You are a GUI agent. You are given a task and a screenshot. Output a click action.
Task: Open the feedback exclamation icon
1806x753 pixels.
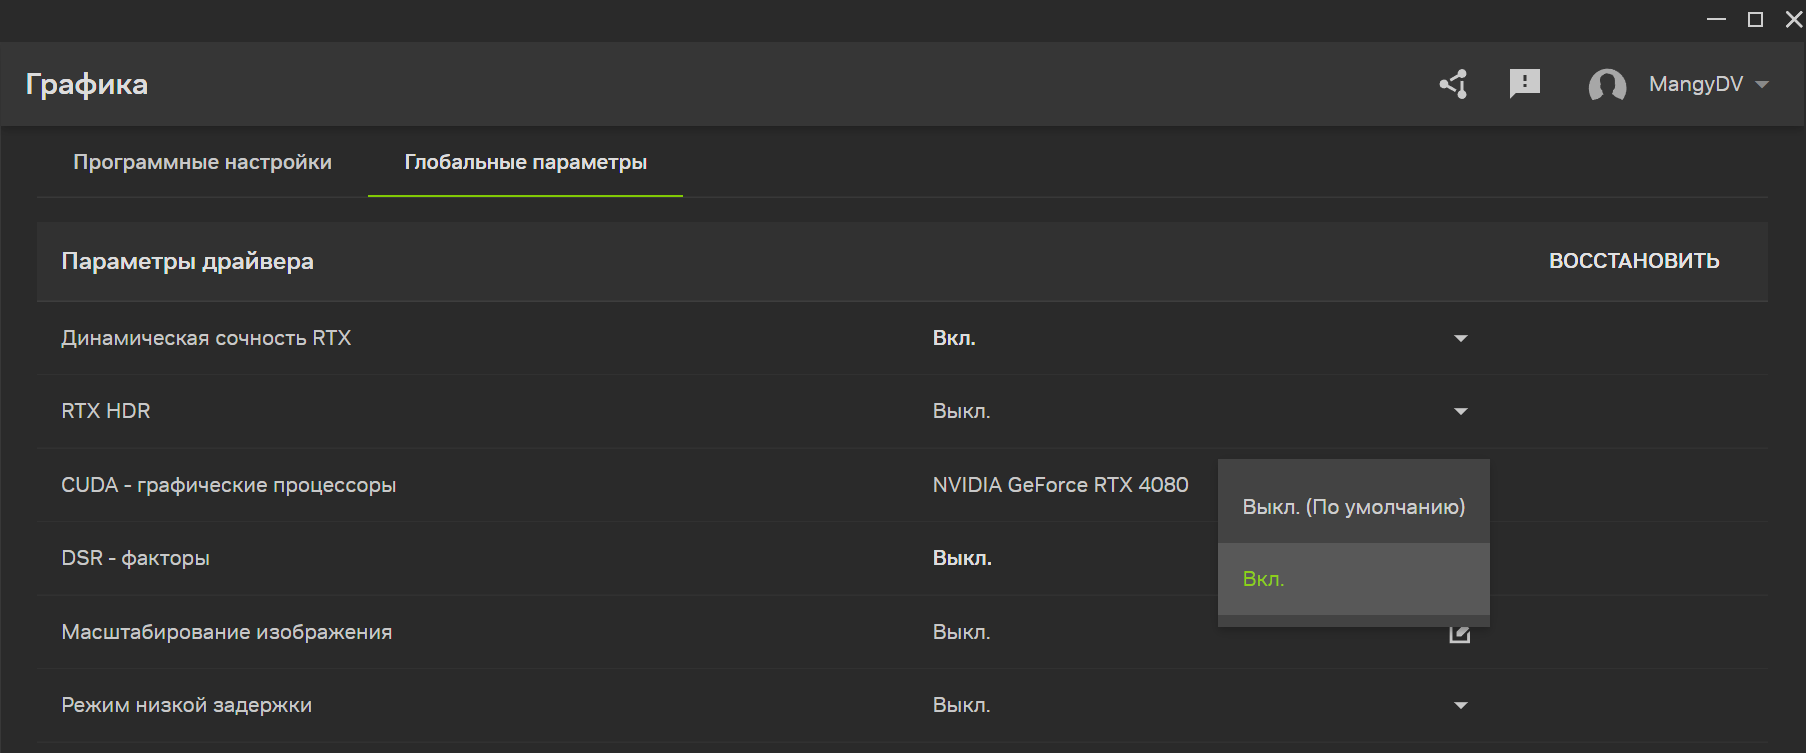click(1524, 83)
